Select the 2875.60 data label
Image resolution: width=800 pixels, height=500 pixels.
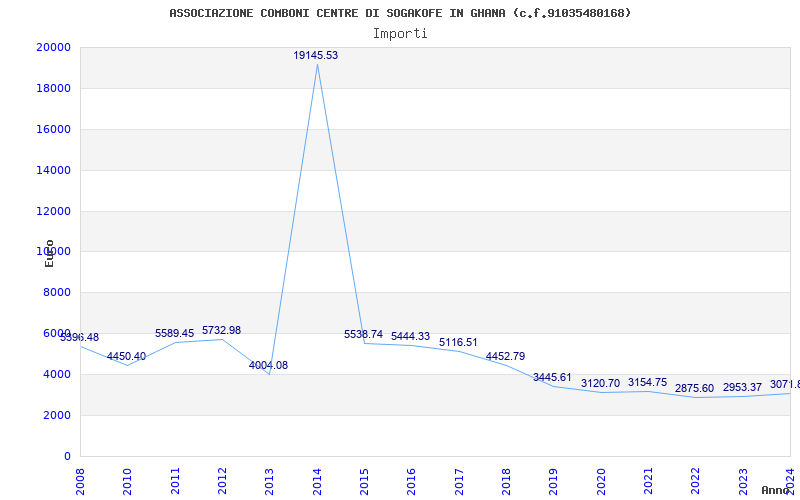click(694, 388)
